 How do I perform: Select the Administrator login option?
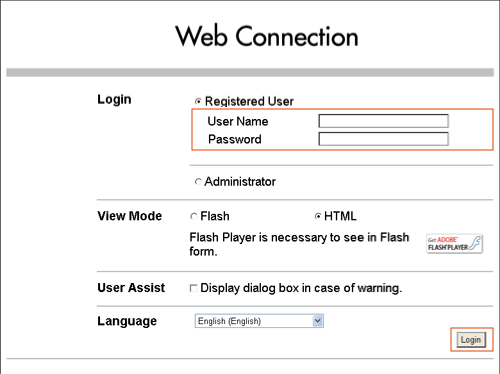click(198, 182)
